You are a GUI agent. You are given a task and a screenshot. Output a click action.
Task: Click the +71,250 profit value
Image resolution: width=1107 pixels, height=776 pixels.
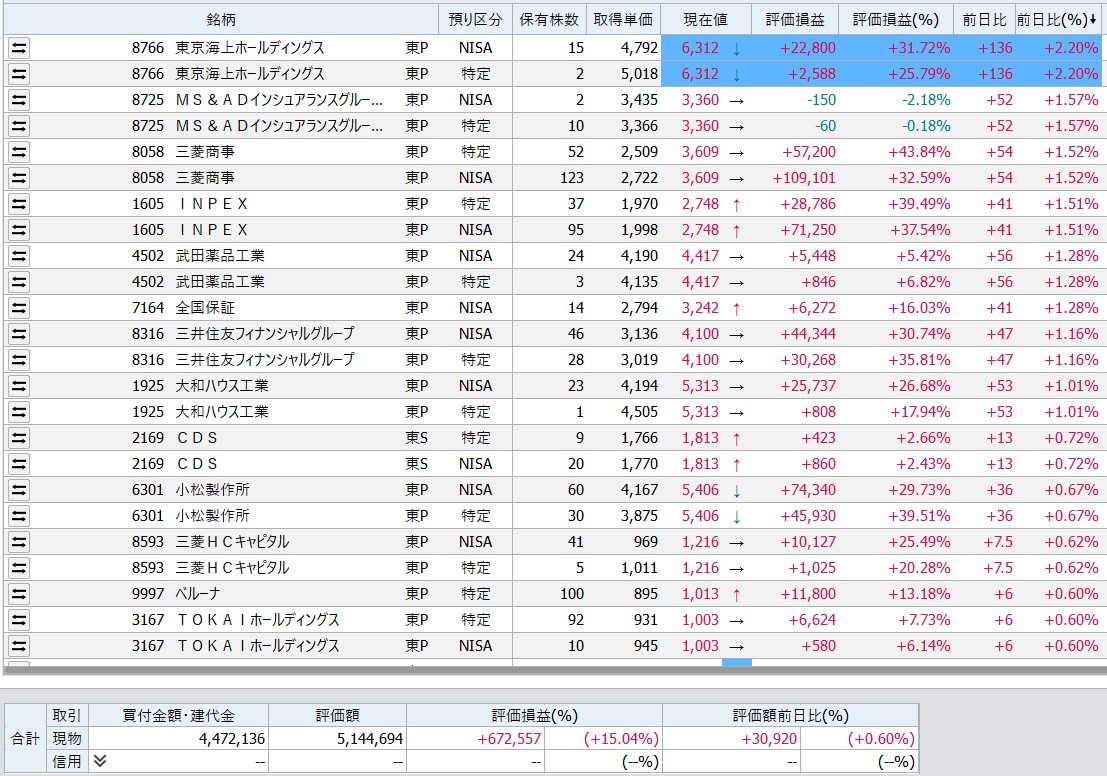[808, 230]
